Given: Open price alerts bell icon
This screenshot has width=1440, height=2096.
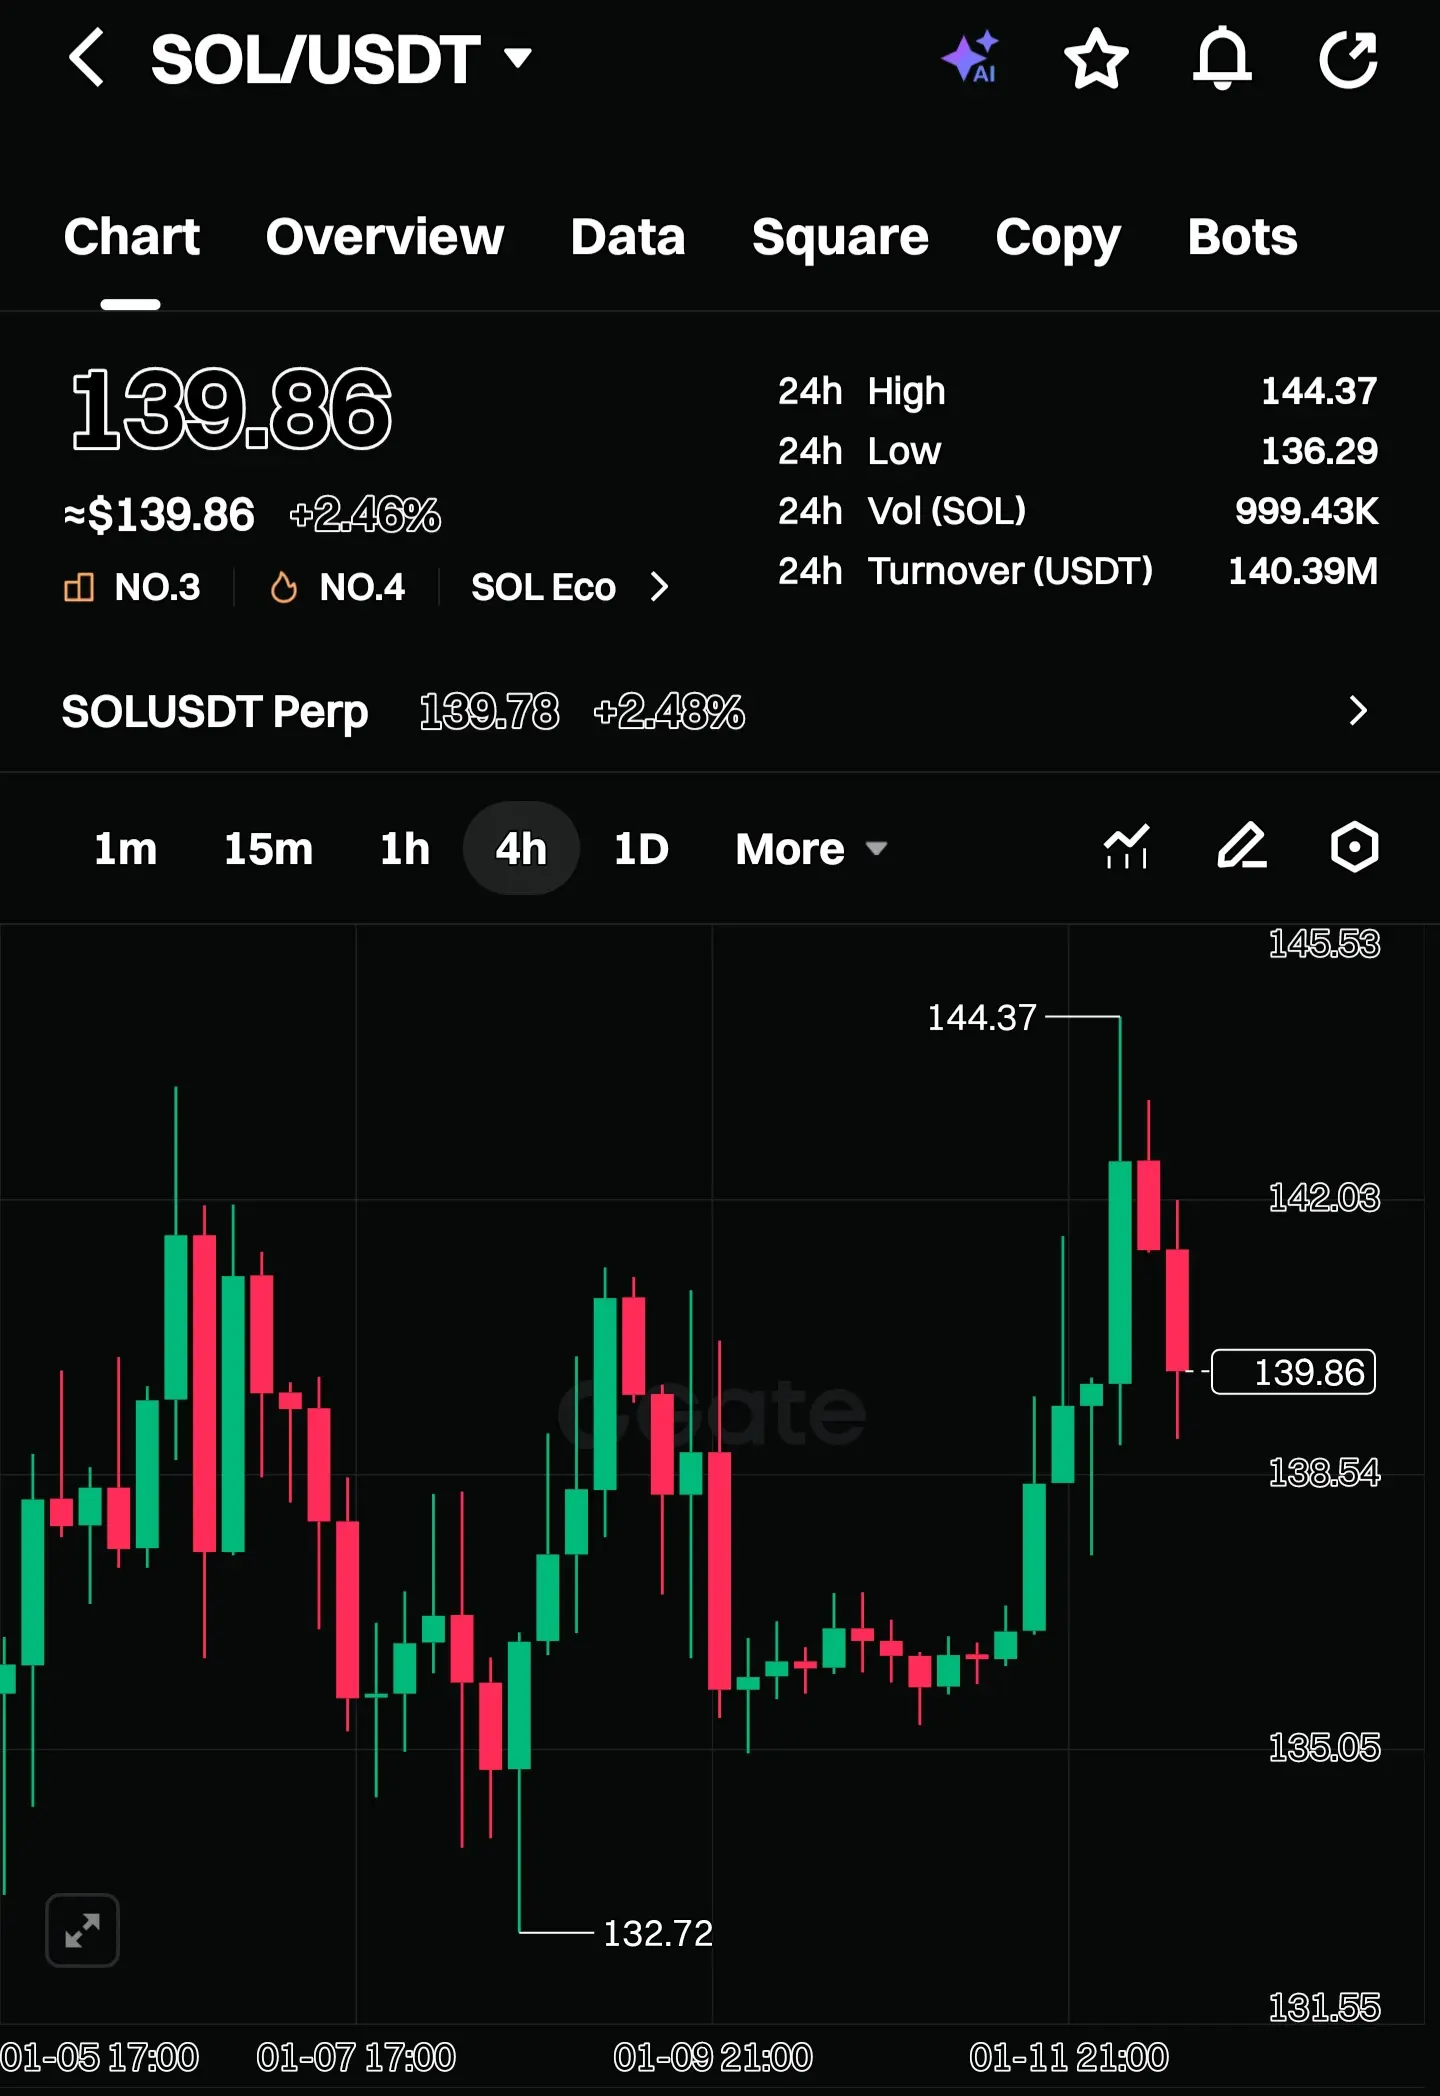Looking at the screenshot, I should (1222, 58).
